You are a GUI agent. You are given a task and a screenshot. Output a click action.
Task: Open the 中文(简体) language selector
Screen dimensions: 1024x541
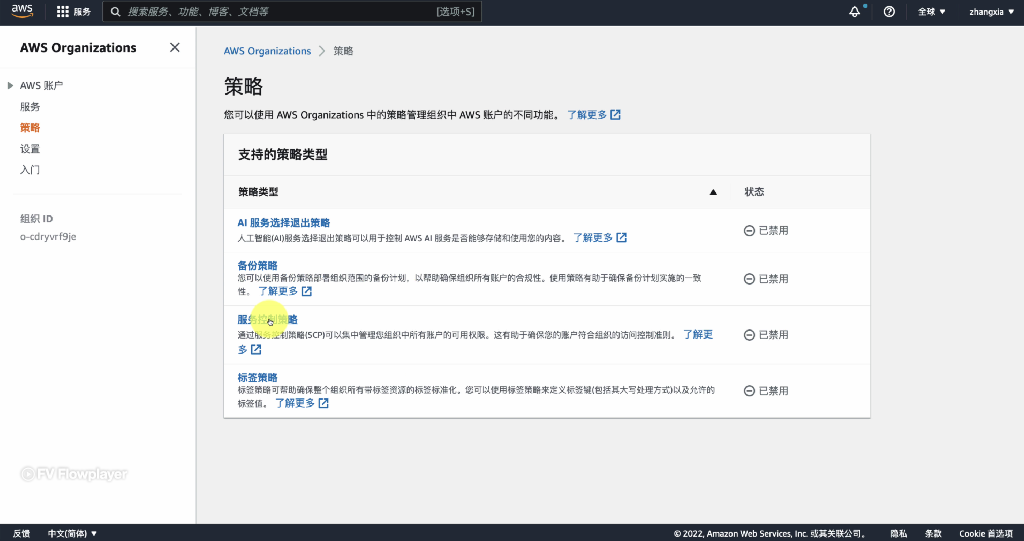72,533
